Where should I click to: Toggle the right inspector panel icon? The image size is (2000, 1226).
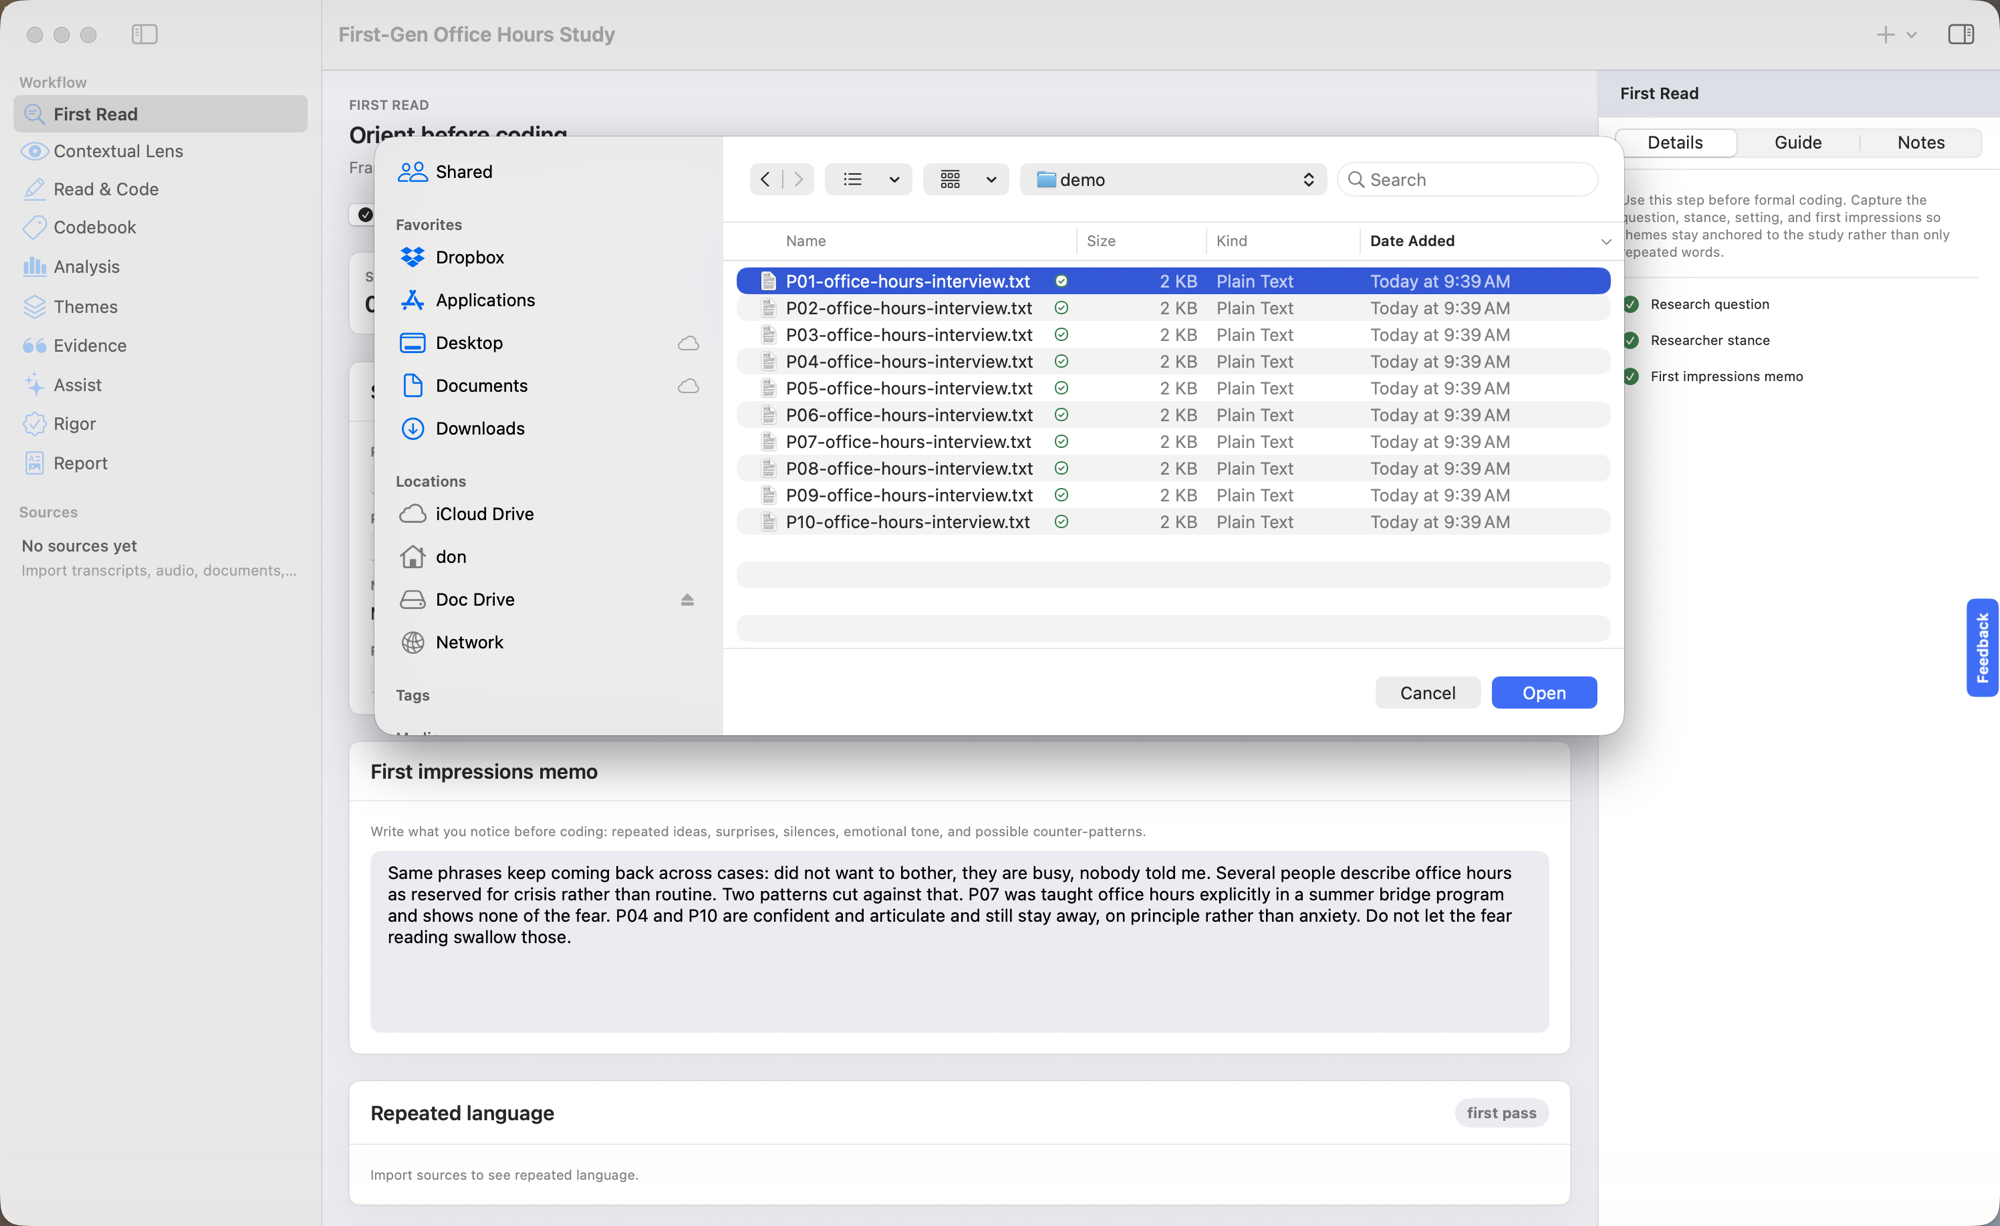(x=1960, y=34)
